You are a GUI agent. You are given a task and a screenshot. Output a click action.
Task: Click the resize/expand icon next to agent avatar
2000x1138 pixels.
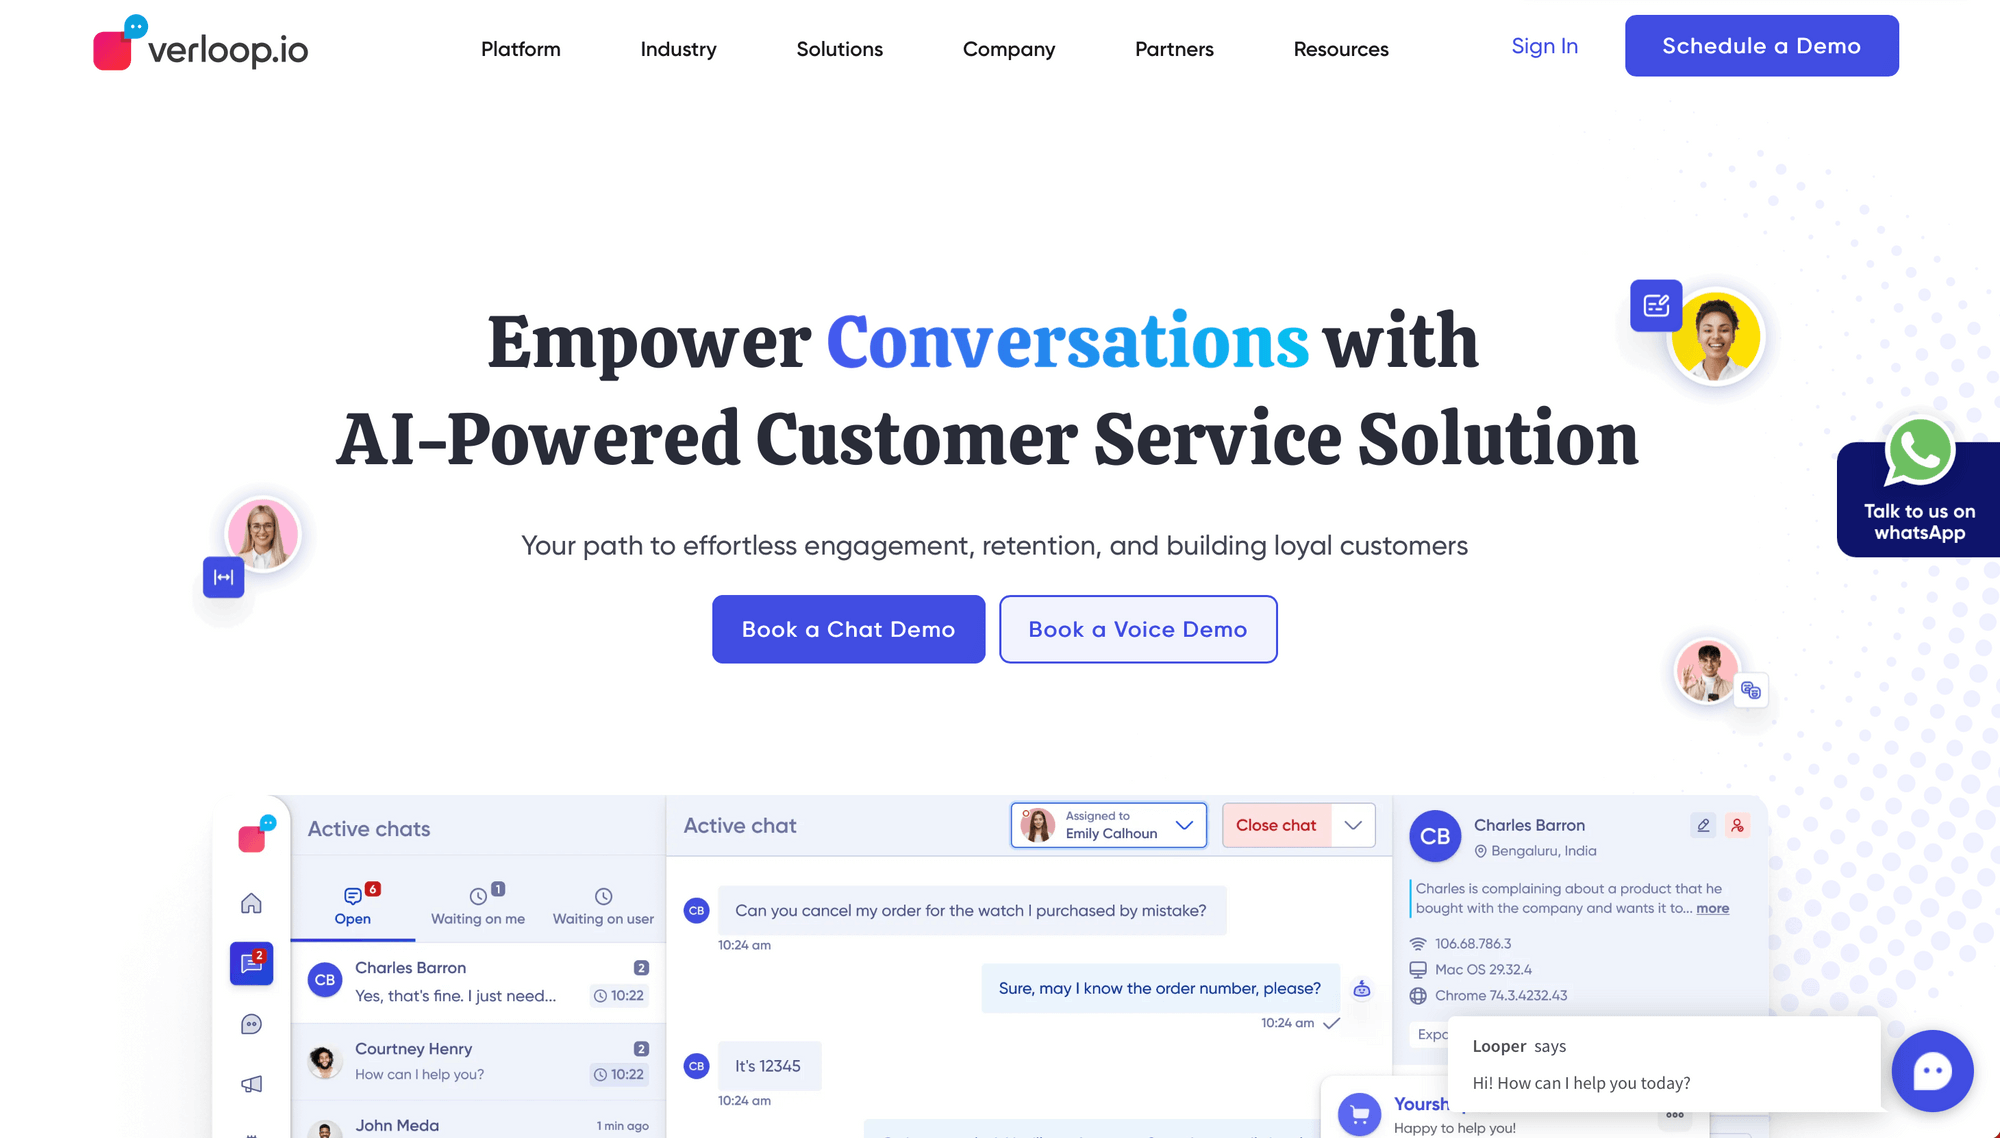click(x=224, y=576)
